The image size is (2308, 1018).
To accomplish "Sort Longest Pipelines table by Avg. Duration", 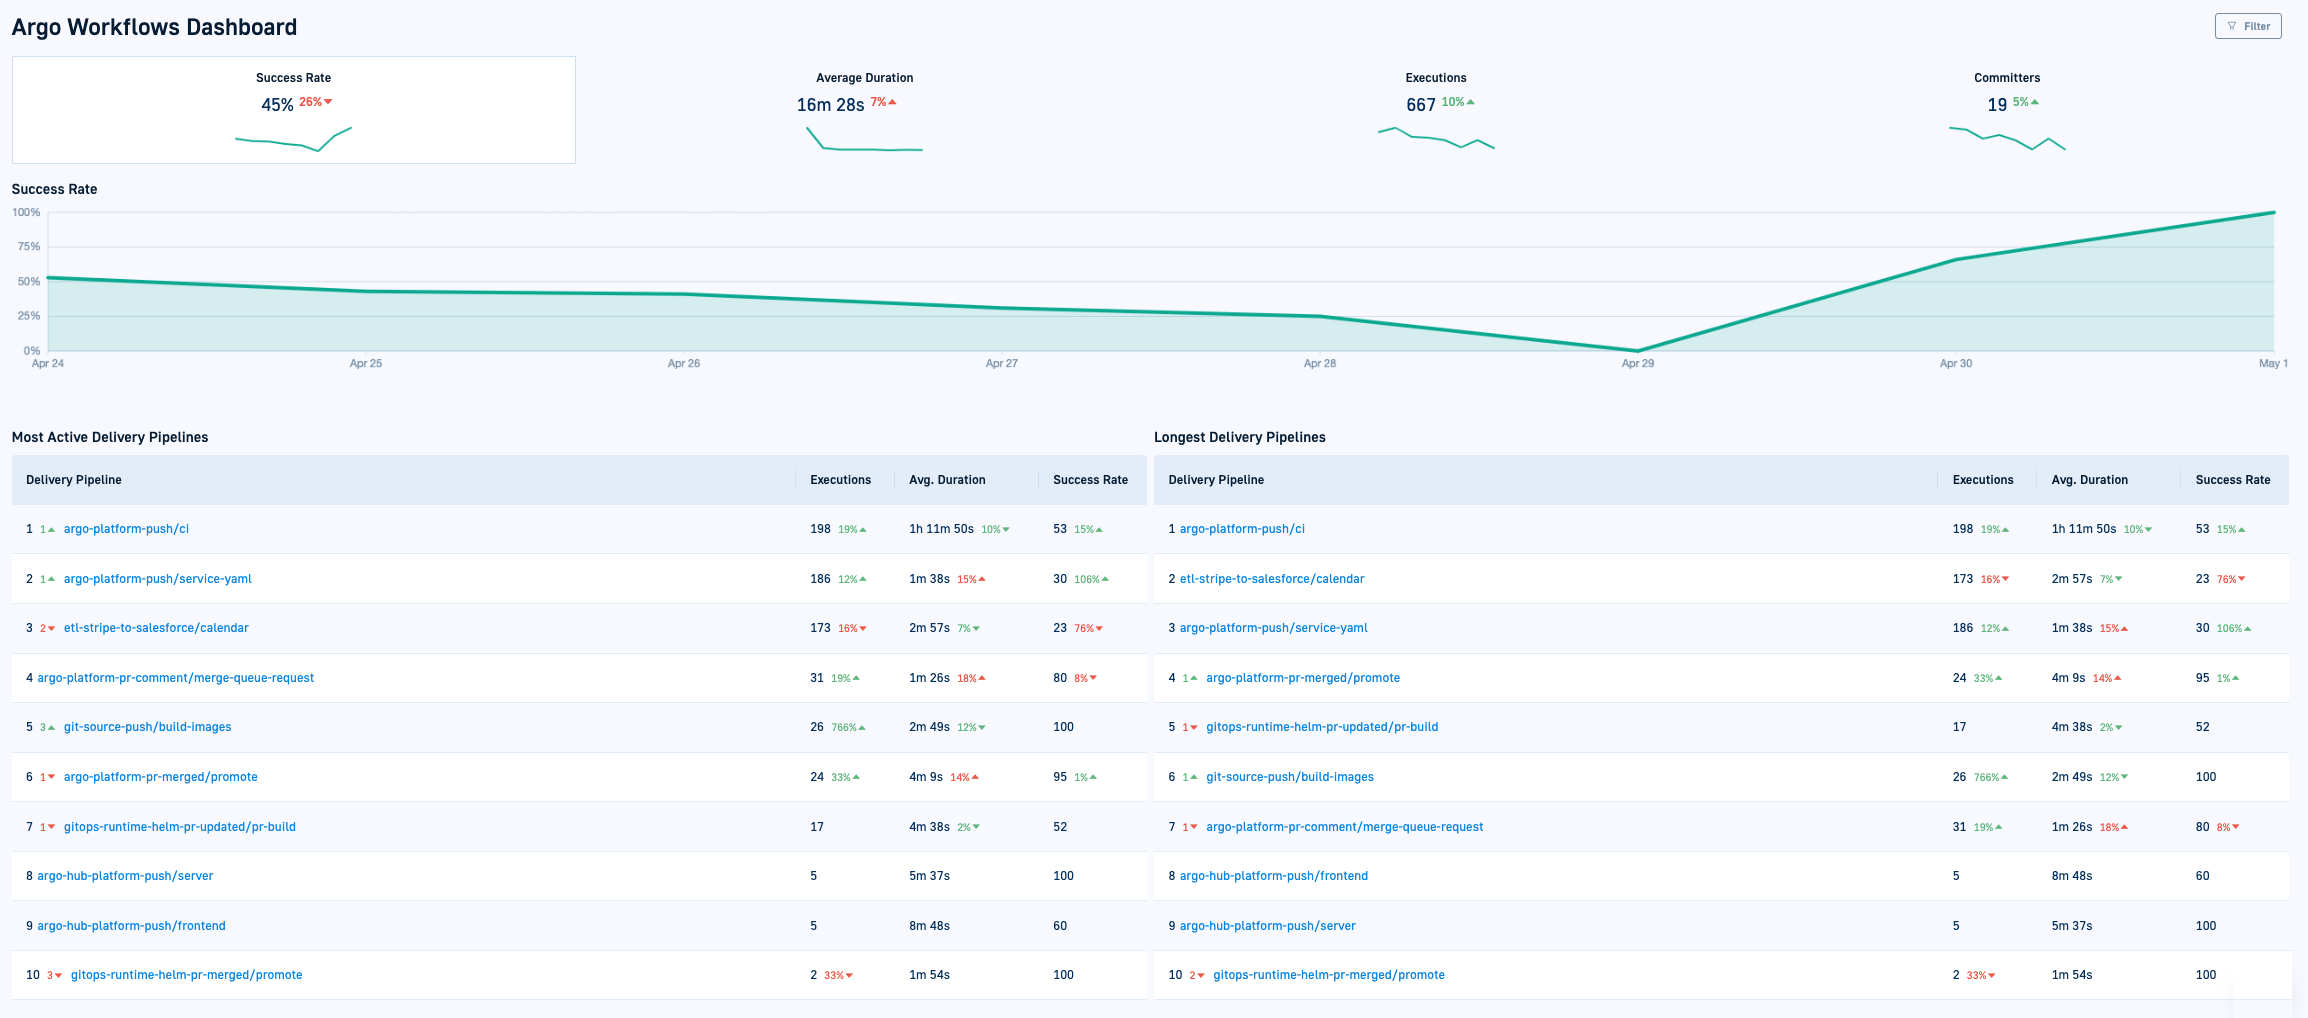I will [2089, 480].
